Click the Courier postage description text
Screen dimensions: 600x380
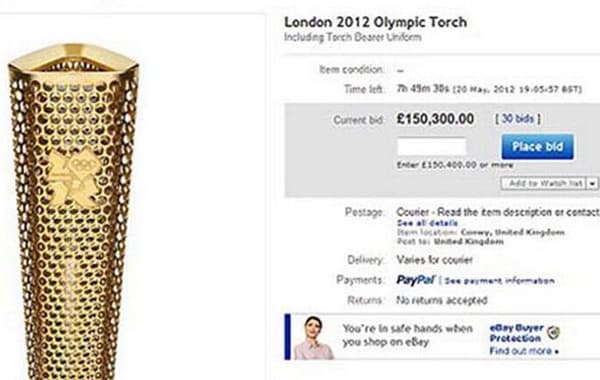pos(498,212)
